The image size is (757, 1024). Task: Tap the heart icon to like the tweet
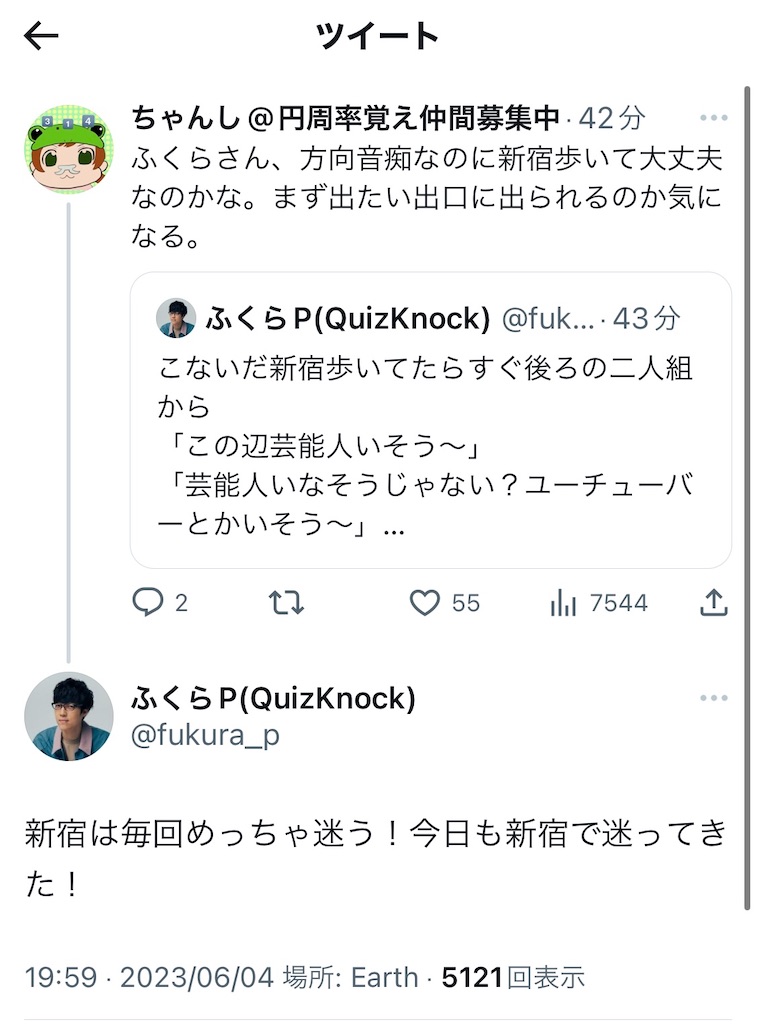[427, 602]
